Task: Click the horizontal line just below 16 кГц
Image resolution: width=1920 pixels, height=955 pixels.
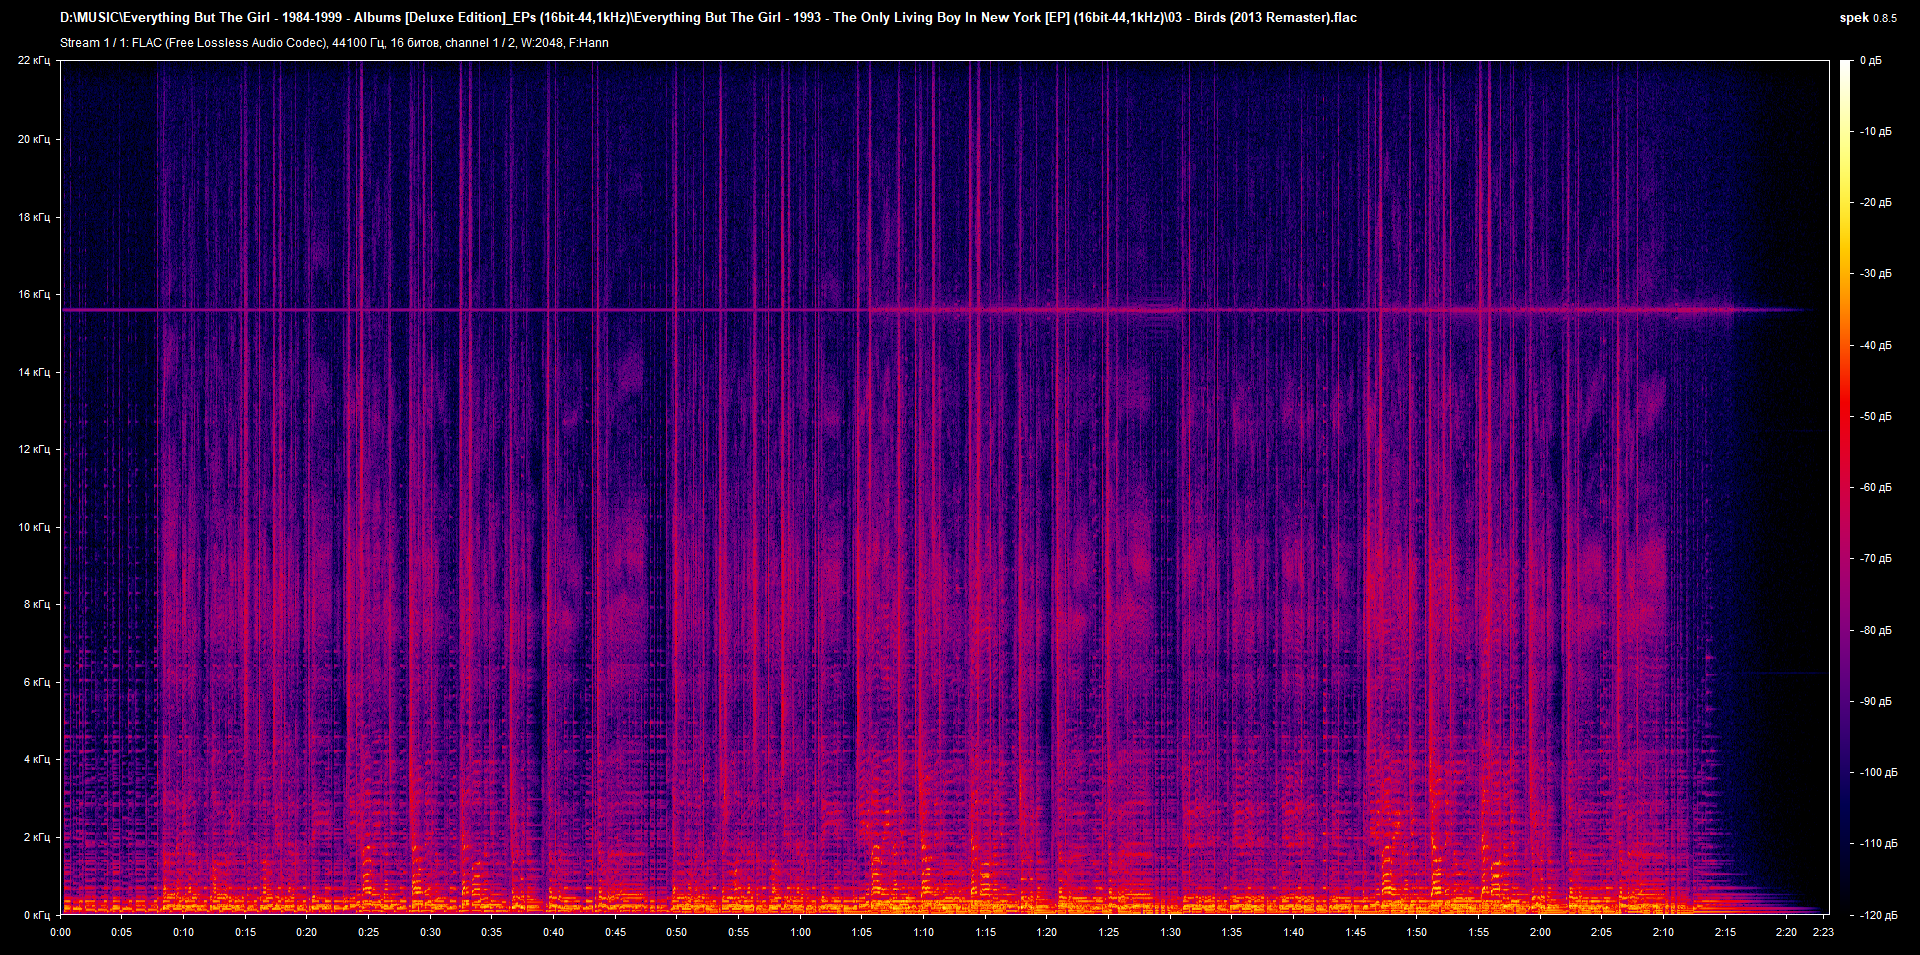Action: [x=935, y=310]
